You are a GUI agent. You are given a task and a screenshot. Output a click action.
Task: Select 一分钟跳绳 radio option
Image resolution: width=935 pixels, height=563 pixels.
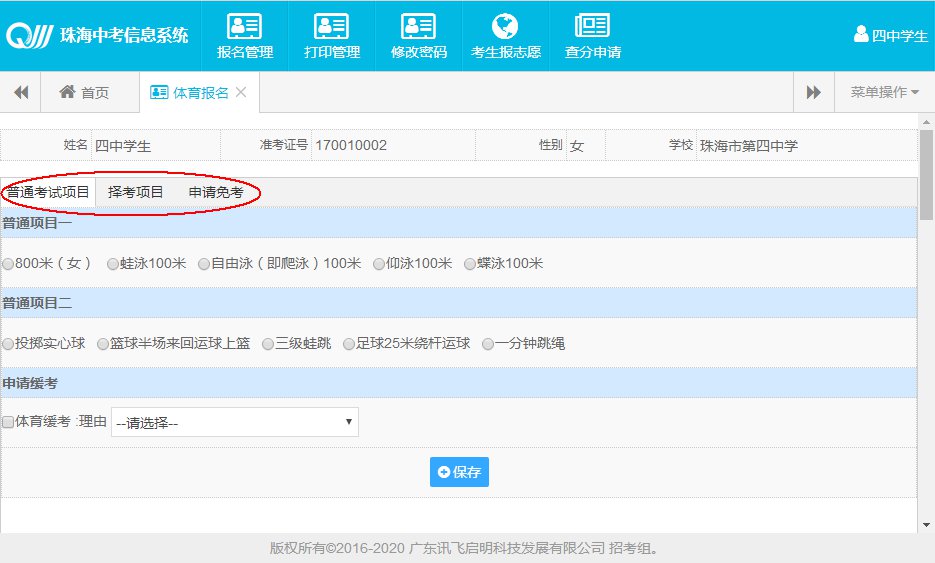(488, 344)
